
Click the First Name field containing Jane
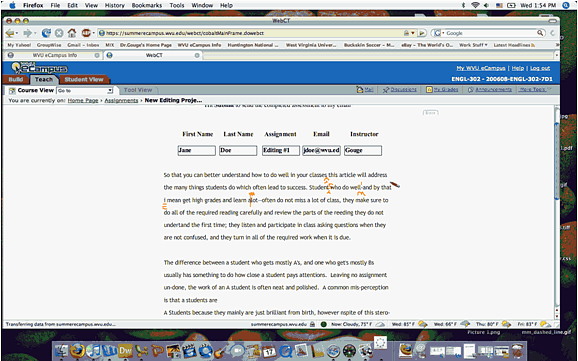pyautogui.click(x=196, y=150)
